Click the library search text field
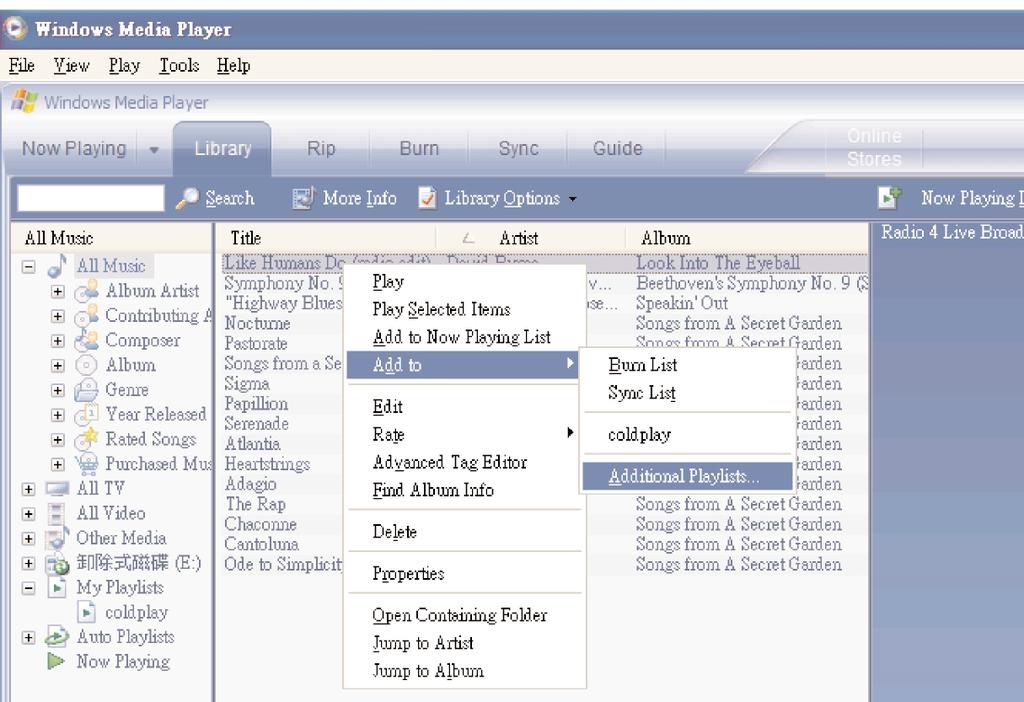1024x702 pixels. (x=91, y=198)
